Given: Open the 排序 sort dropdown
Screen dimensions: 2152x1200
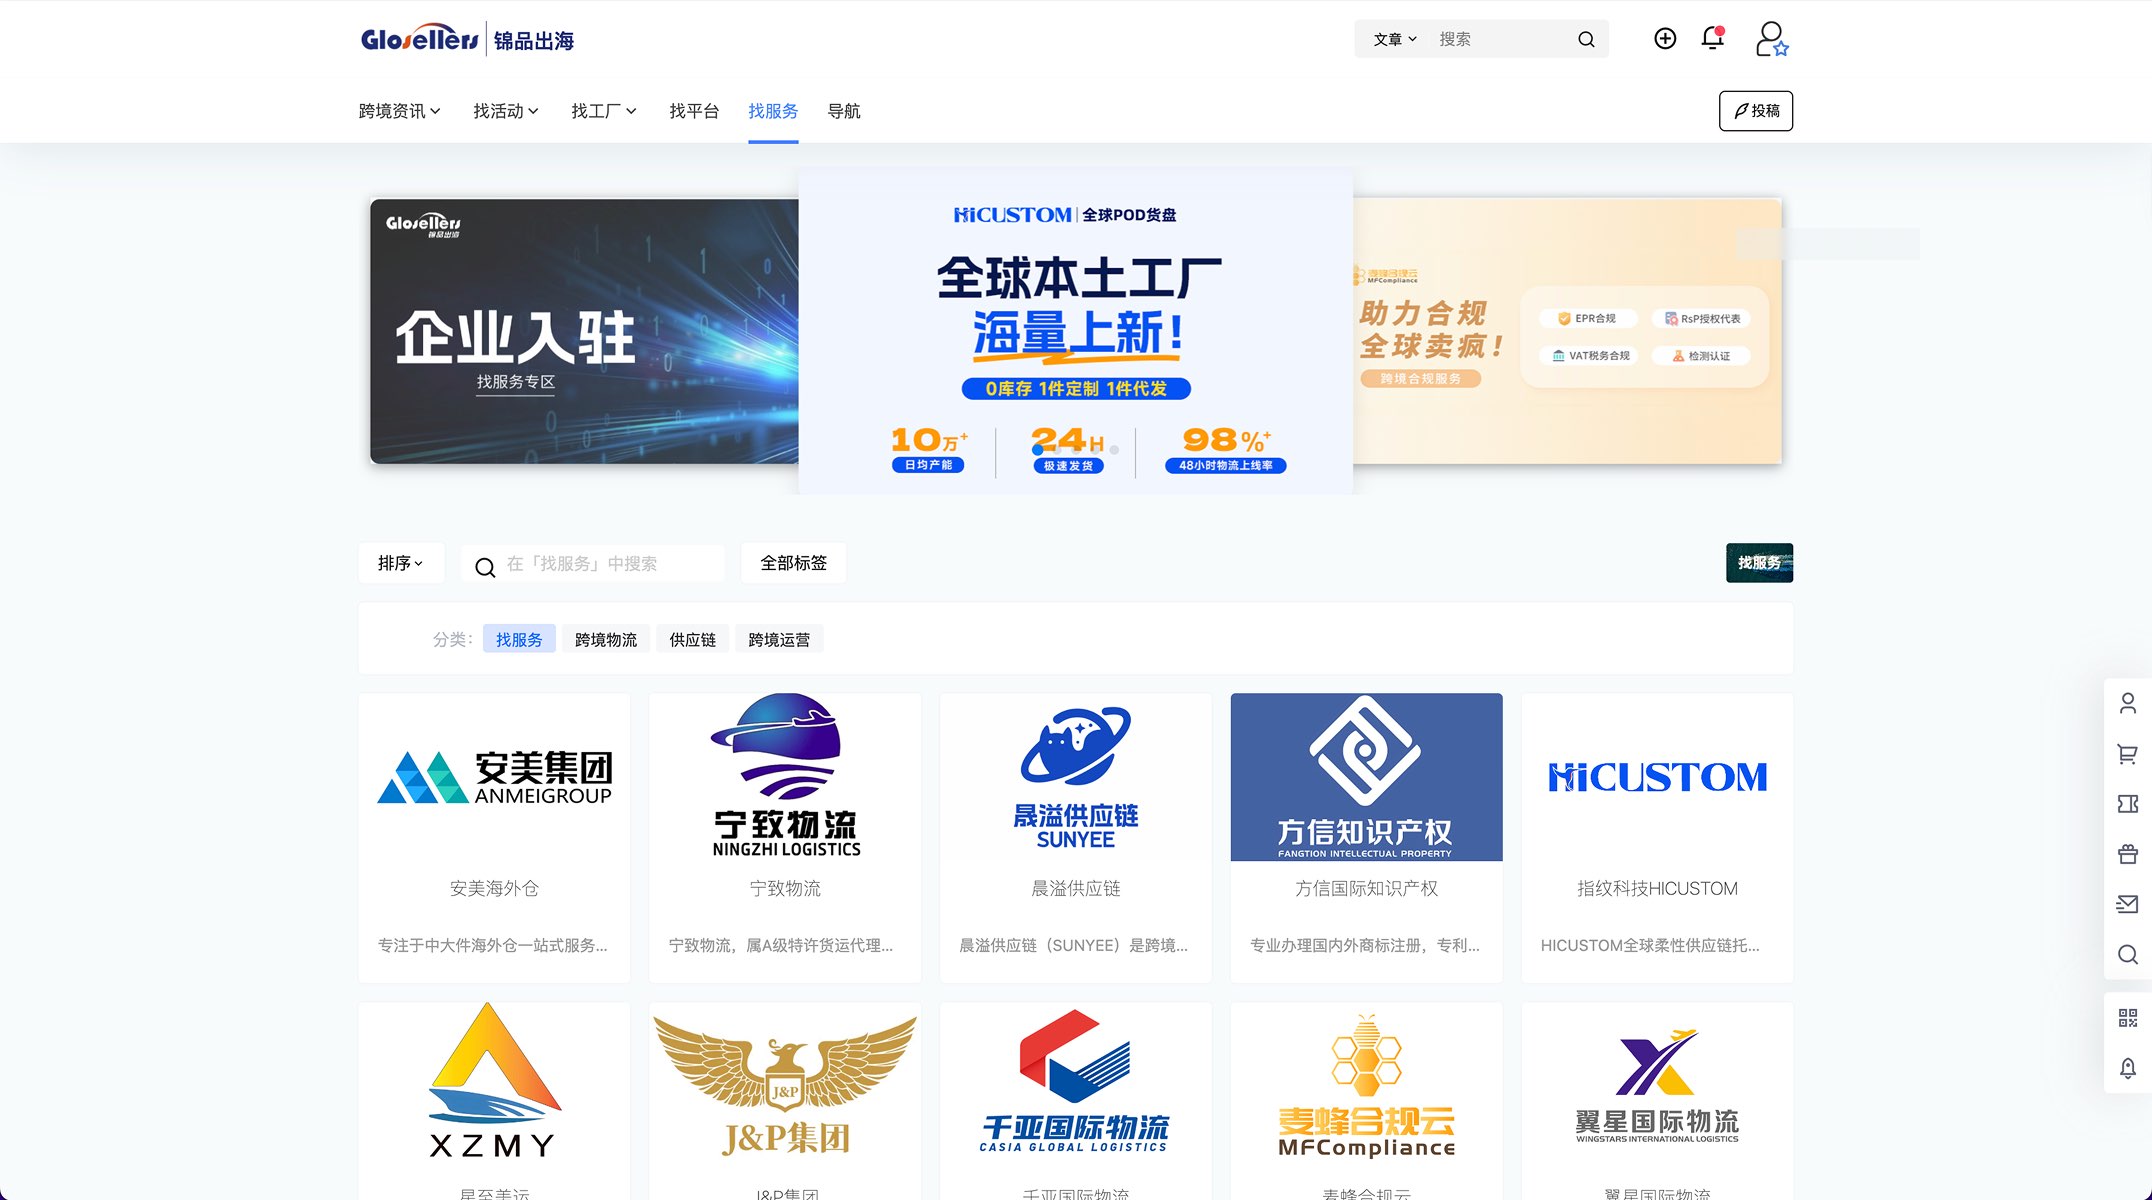Looking at the screenshot, I should [401, 563].
